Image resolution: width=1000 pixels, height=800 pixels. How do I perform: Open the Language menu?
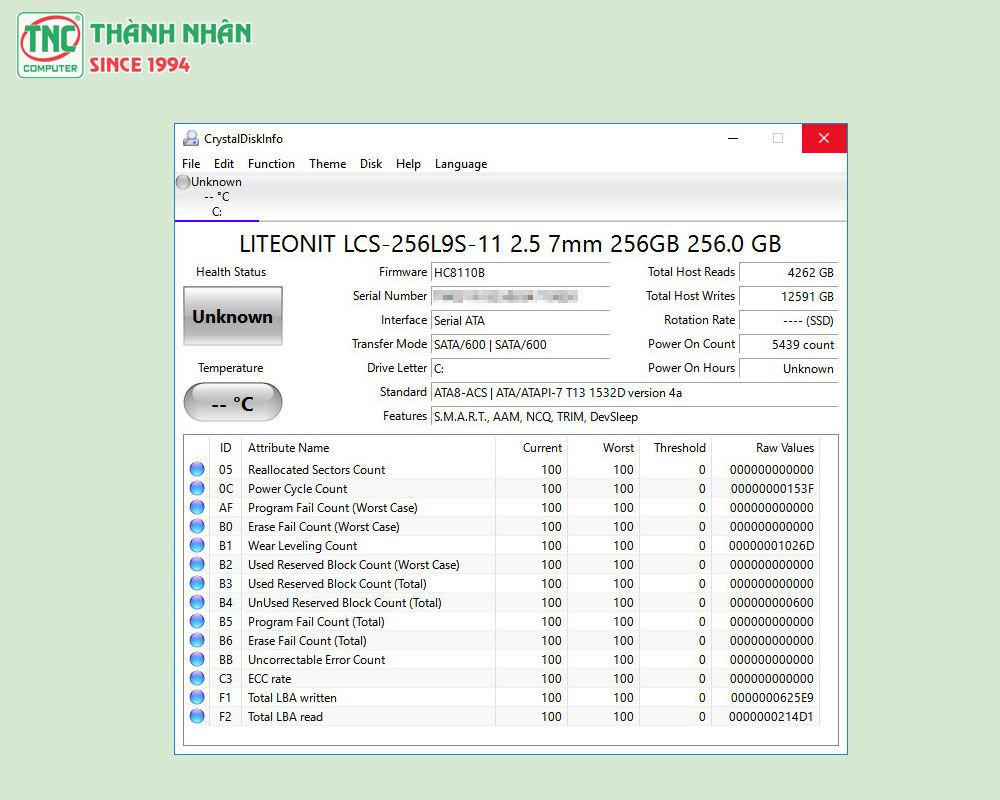[x=461, y=164]
